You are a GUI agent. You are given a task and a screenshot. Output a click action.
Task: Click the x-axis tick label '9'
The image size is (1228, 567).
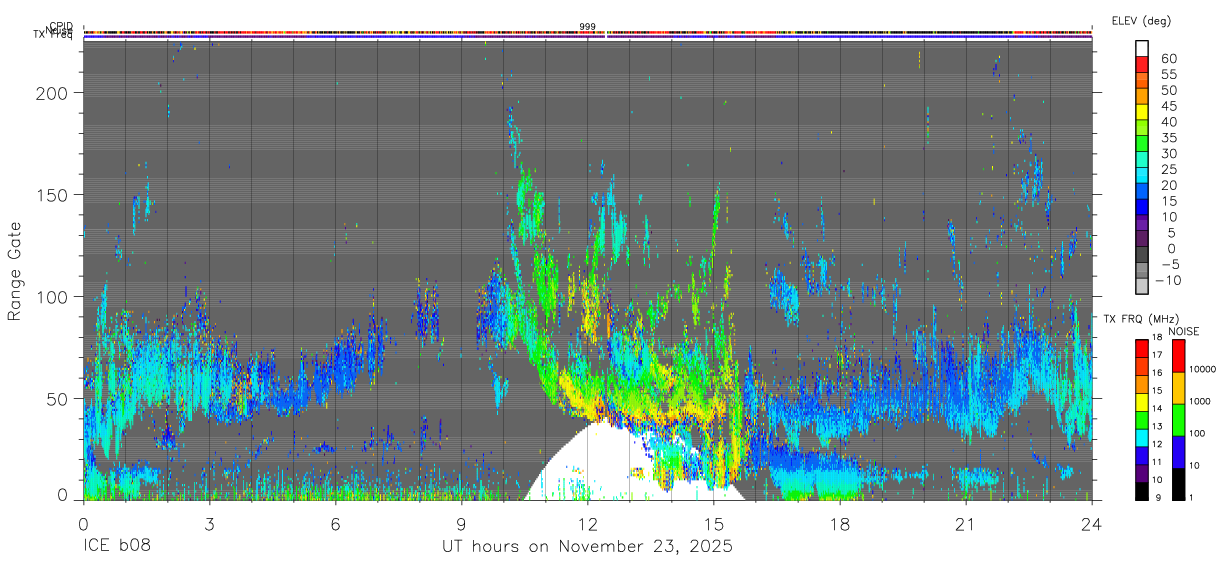coord(461,523)
